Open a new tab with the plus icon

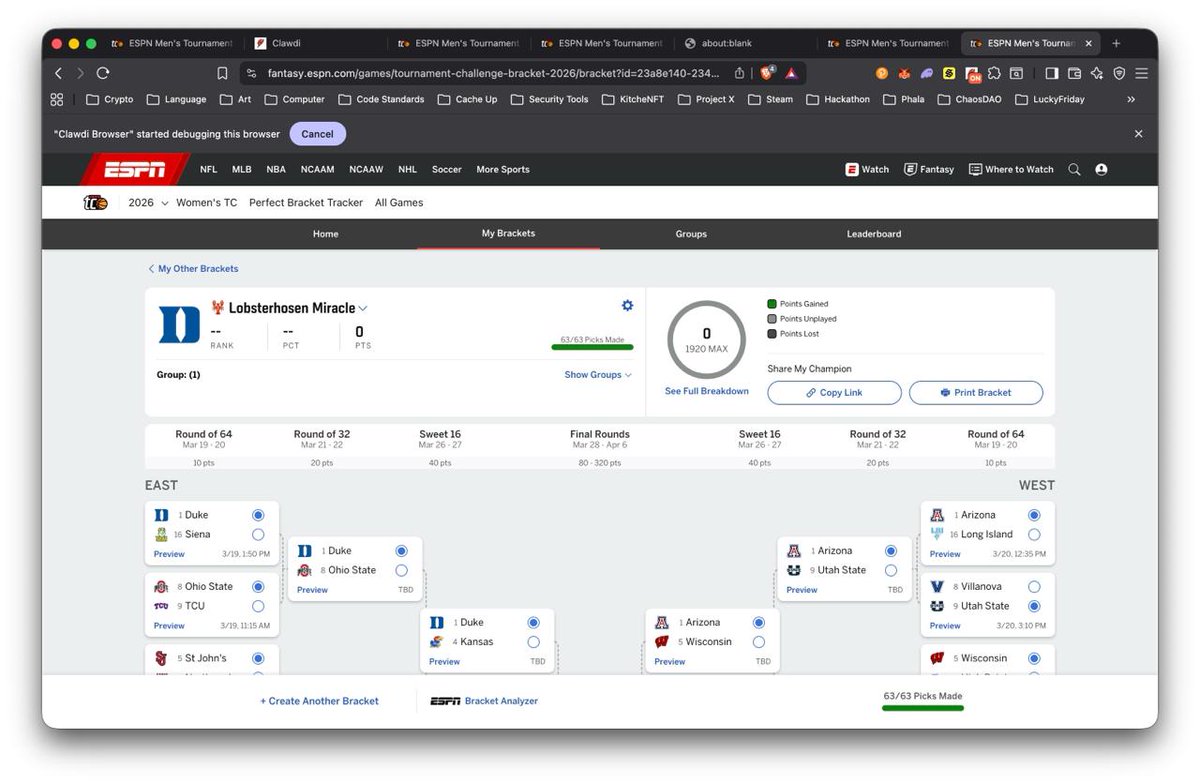[1116, 43]
